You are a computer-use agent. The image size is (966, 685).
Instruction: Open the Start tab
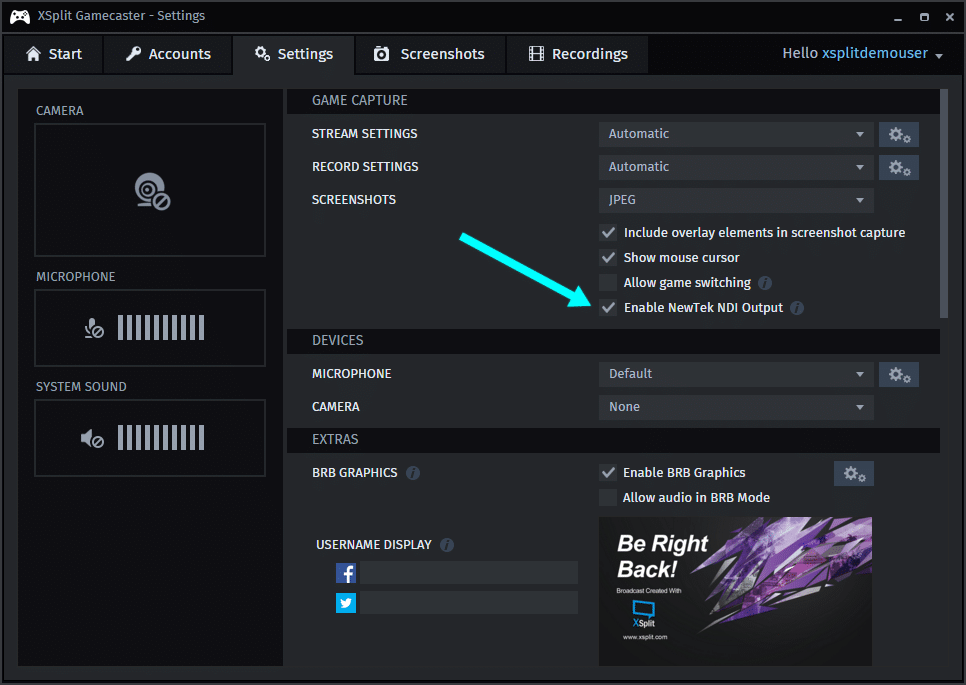click(54, 54)
